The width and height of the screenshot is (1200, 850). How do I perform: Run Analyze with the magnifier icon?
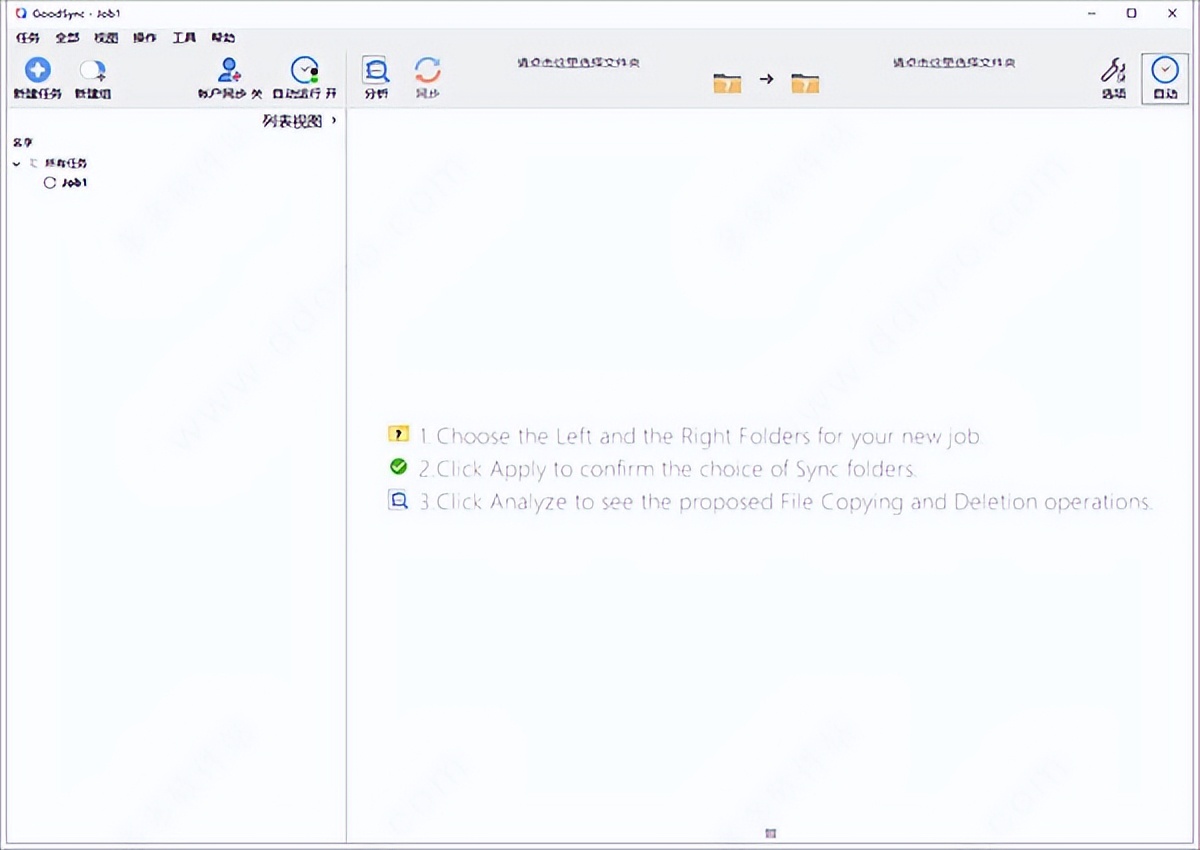pos(376,70)
